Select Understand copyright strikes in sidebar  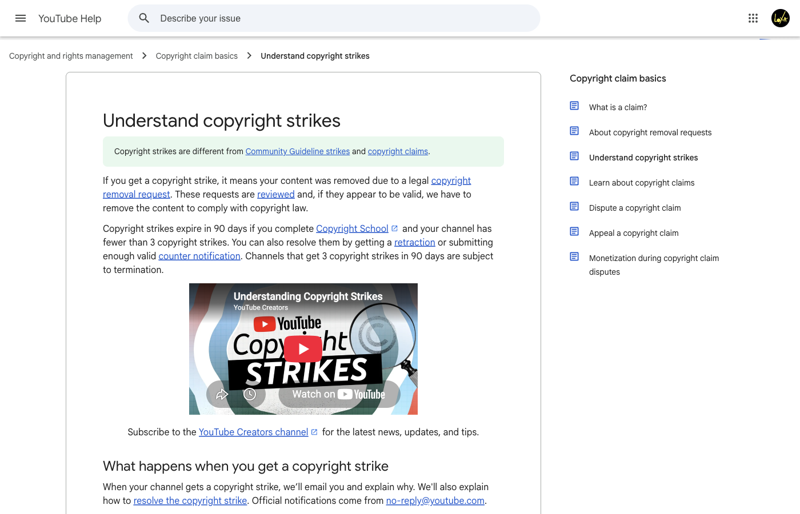(643, 157)
